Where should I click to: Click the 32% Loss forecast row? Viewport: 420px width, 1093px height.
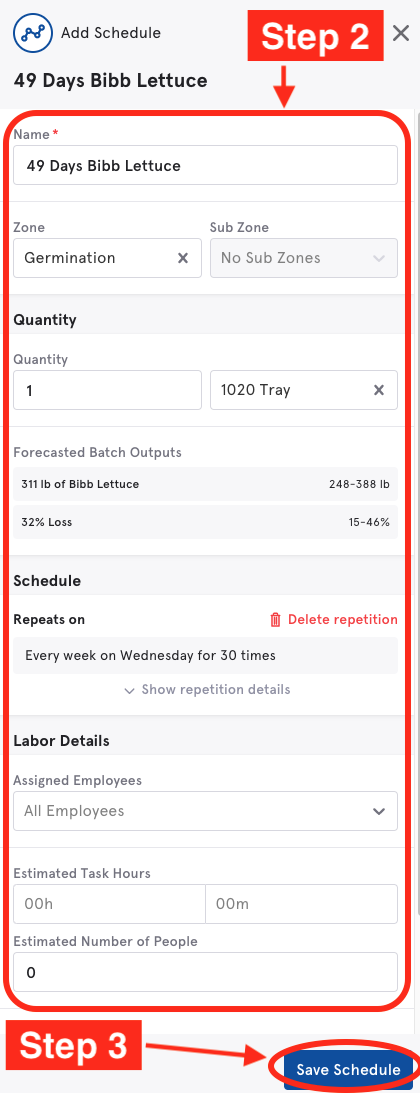click(x=205, y=522)
